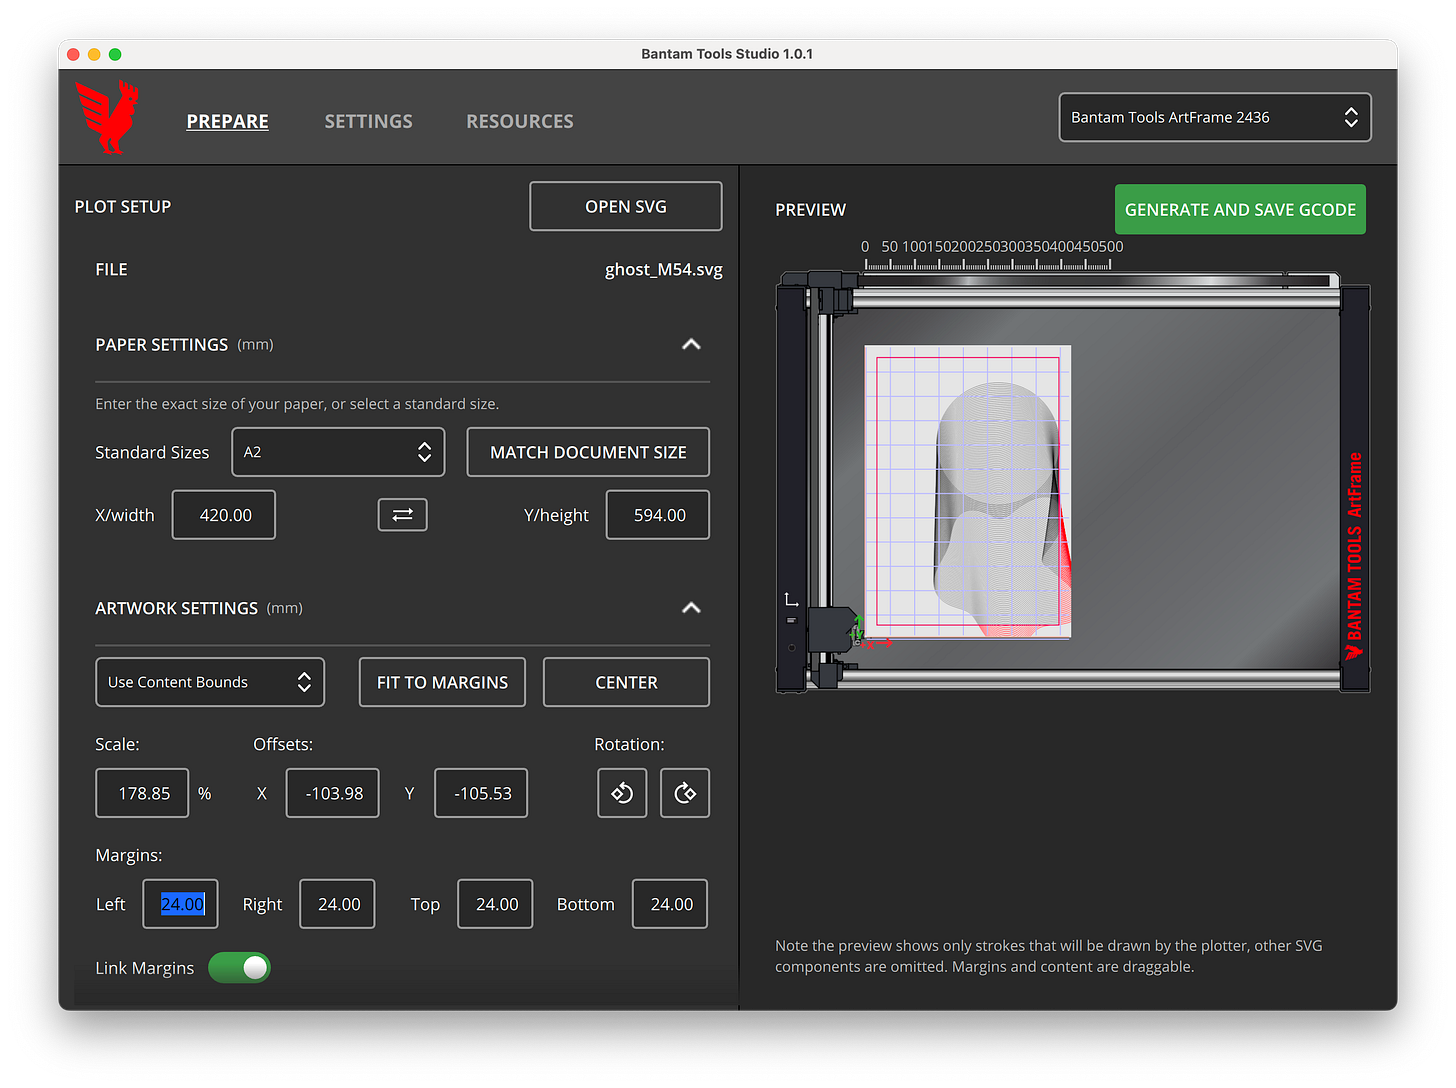Screen dimensions: 1456x1088
Task: Click the Right margin field
Action: (x=338, y=904)
